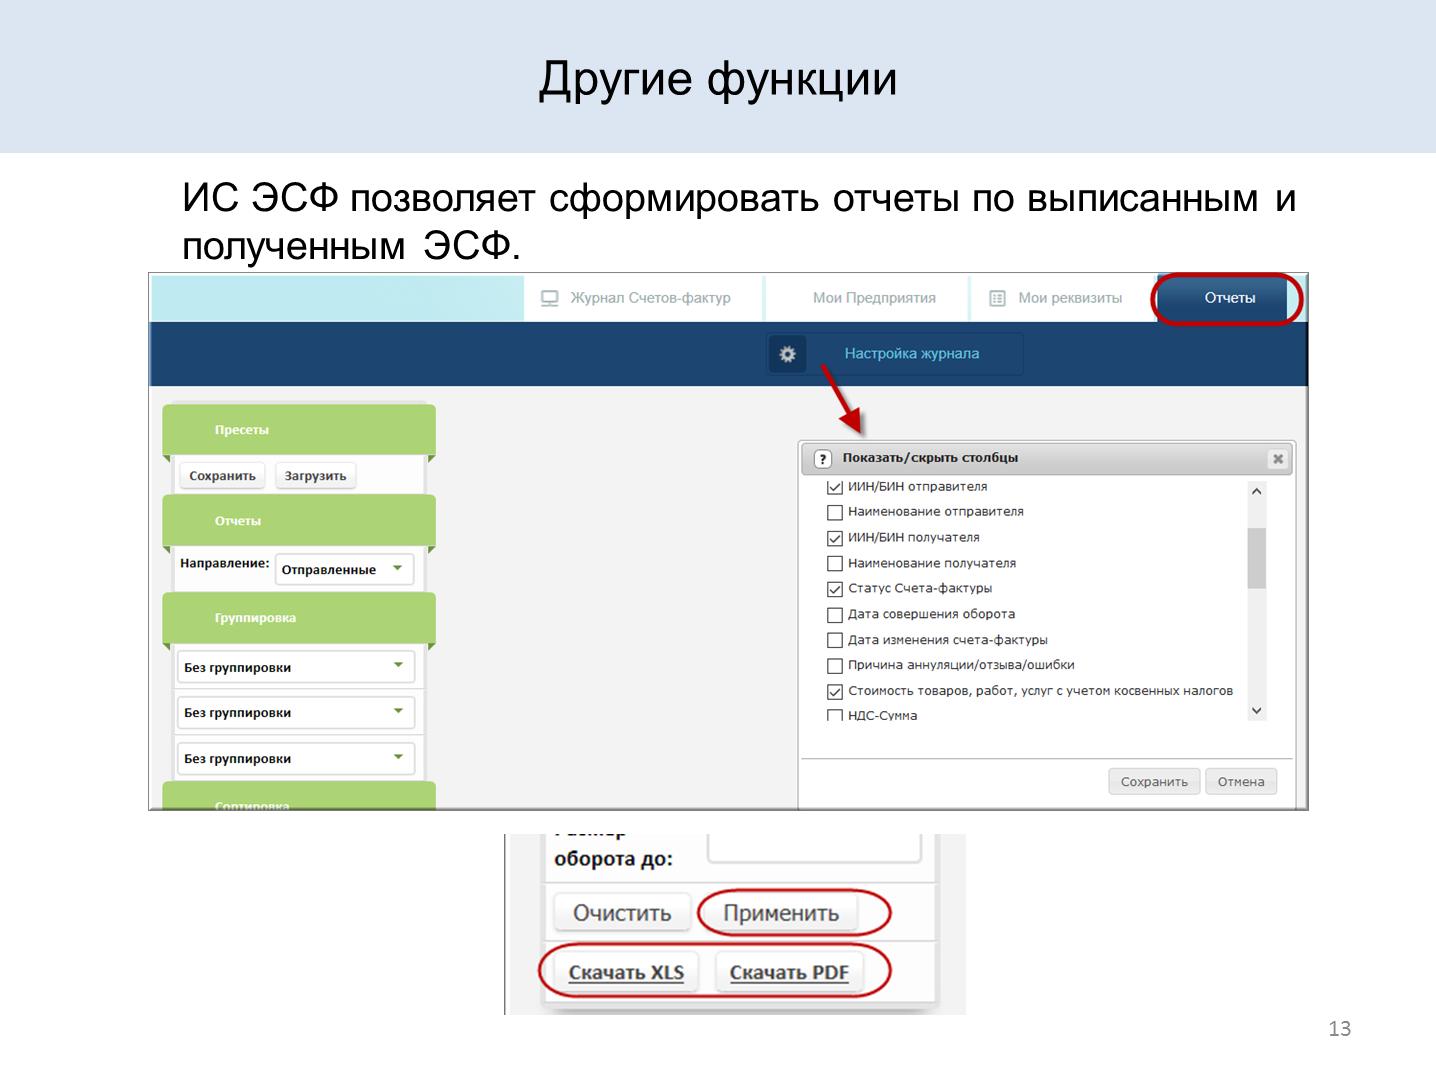This screenshot has height=1079, width=1436.
Task: Click the monitor icon for Журнал Счетов-фактур
Action: click(x=549, y=298)
